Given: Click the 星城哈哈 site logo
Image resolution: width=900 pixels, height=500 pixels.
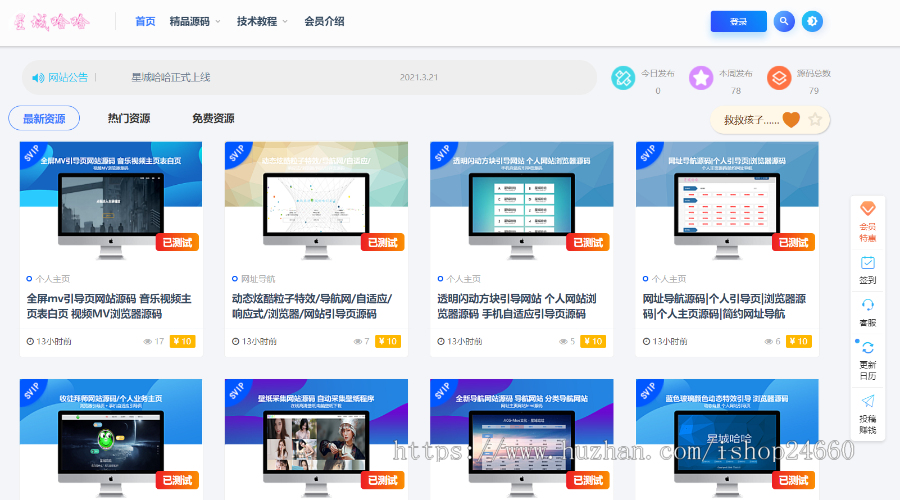Looking at the screenshot, I should pos(51,22).
